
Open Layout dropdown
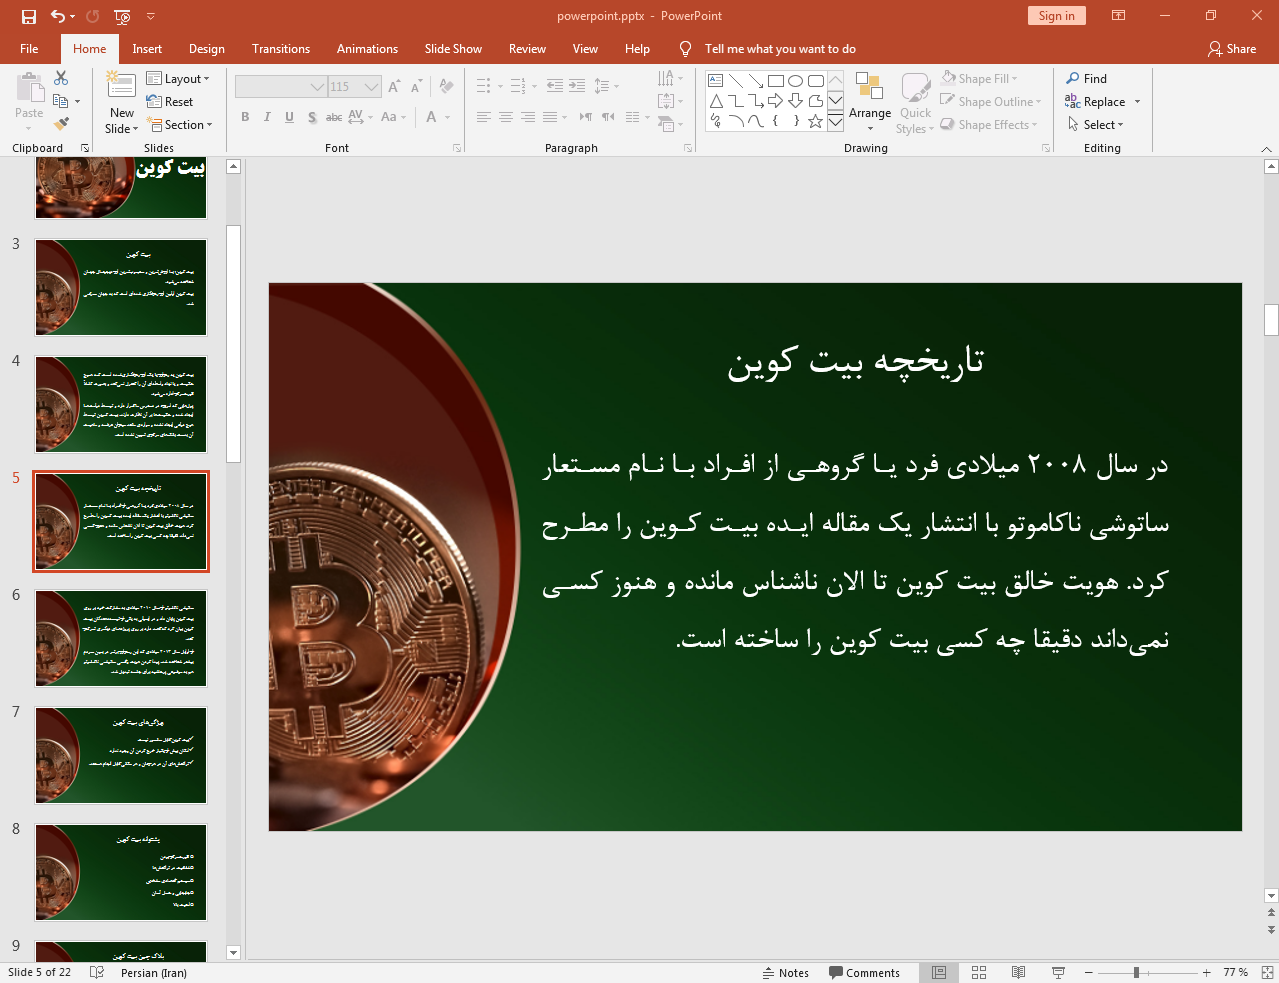(x=178, y=79)
